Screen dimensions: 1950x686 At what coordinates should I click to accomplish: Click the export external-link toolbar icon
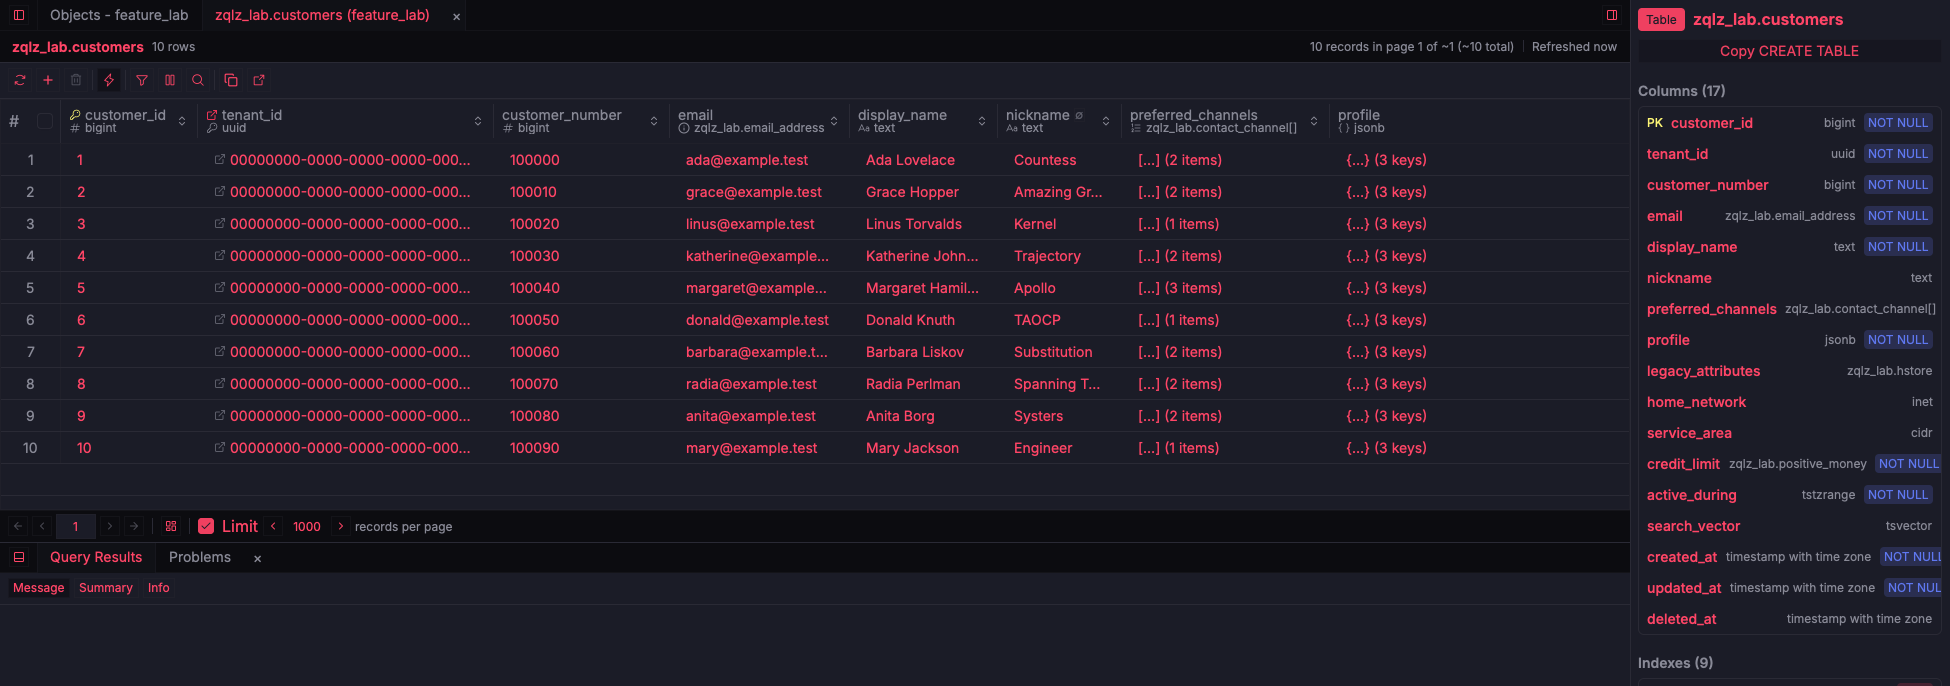click(259, 80)
